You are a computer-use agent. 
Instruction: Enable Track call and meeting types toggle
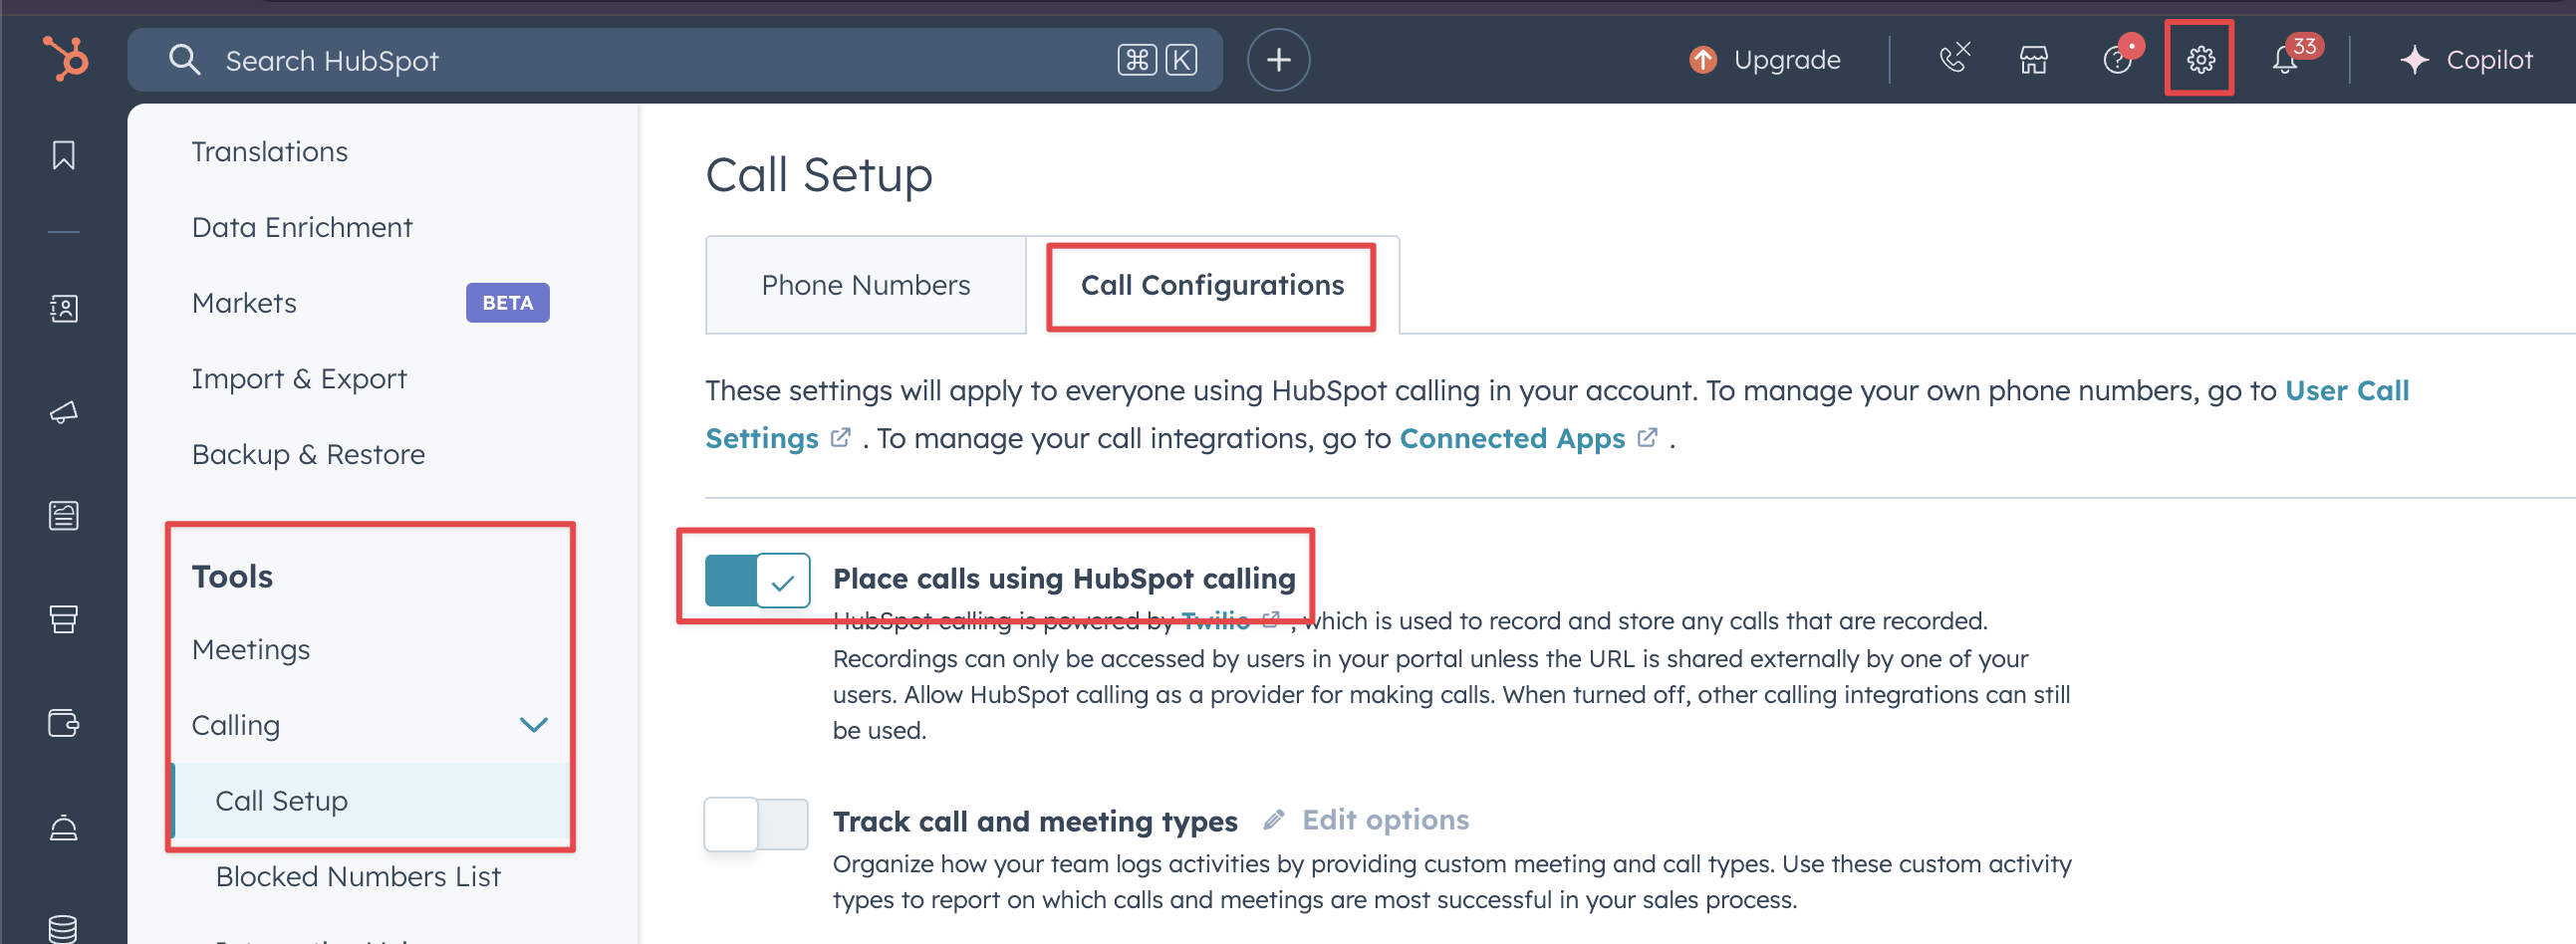click(x=757, y=823)
